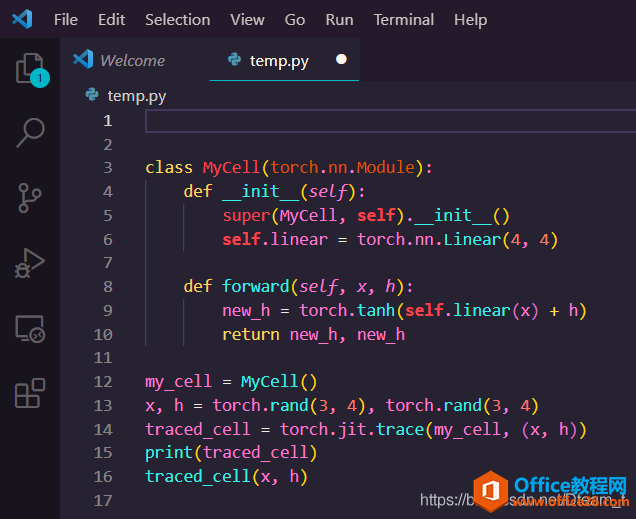The image size is (636, 519).
Task: Click the unsaved dot on temp.py tab
Action: tap(341, 60)
